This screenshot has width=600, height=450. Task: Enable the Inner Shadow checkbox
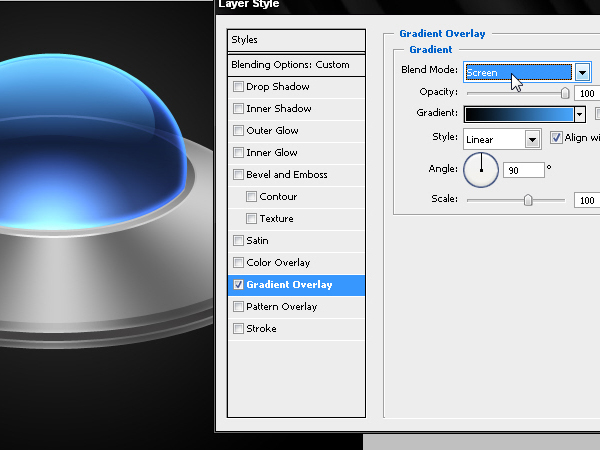[x=238, y=109]
